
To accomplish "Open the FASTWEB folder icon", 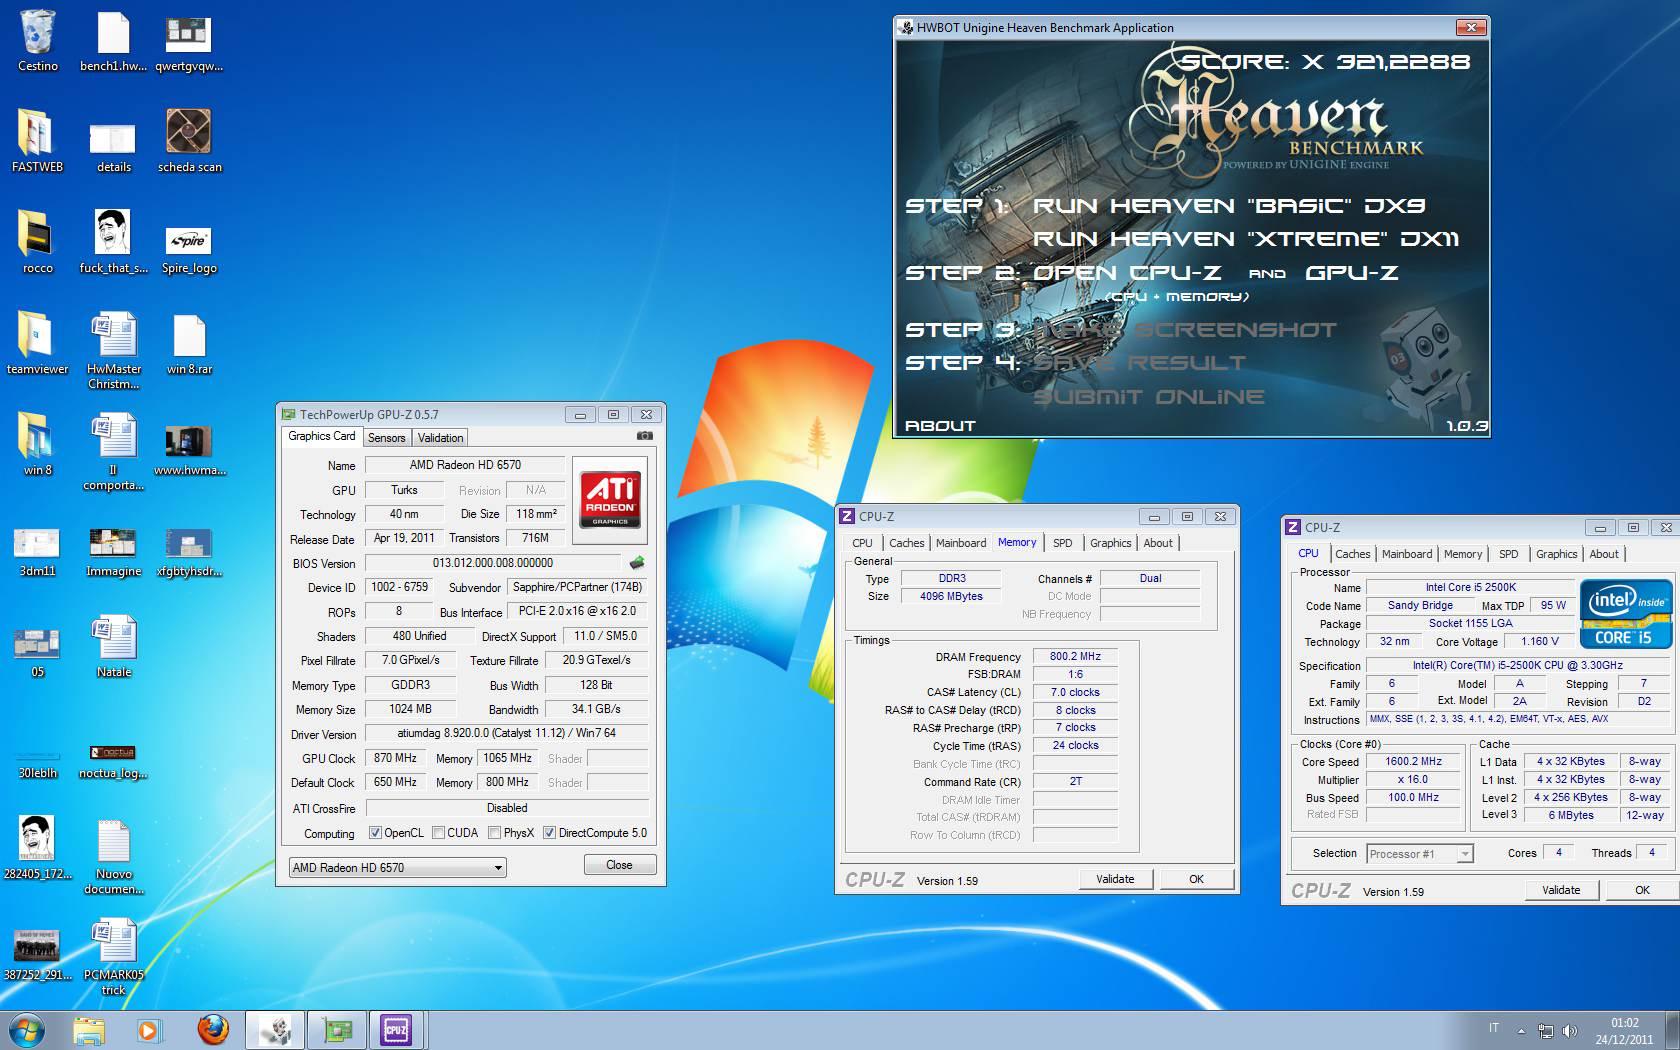I will coord(37,141).
